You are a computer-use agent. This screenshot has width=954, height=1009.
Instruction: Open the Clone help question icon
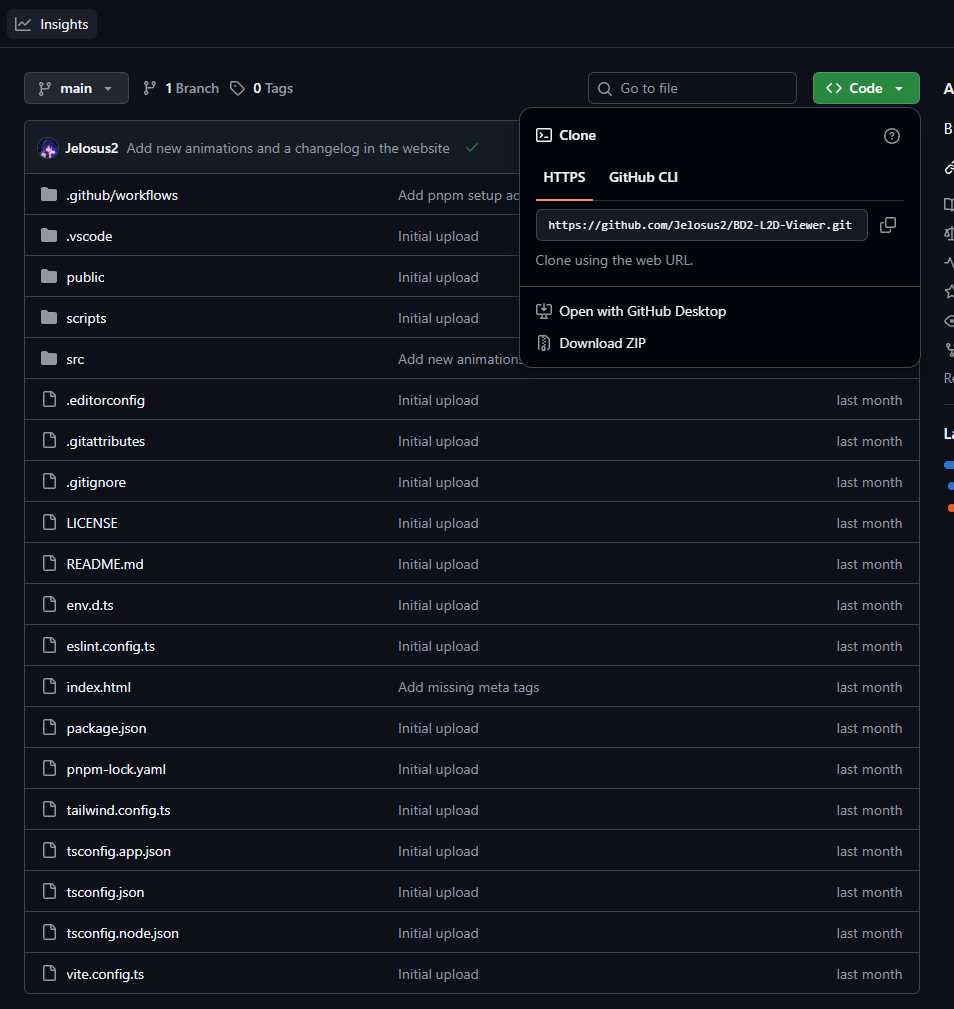(892, 136)
